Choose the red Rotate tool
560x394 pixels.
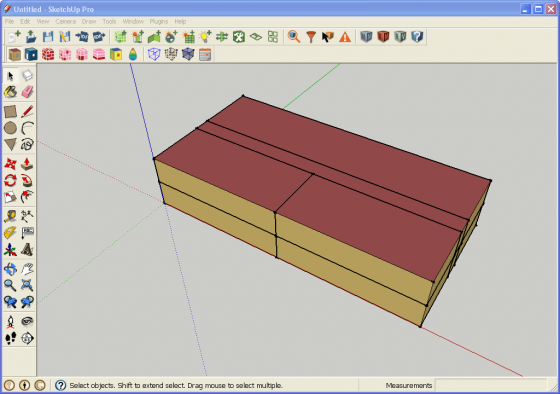coord(10,180)
